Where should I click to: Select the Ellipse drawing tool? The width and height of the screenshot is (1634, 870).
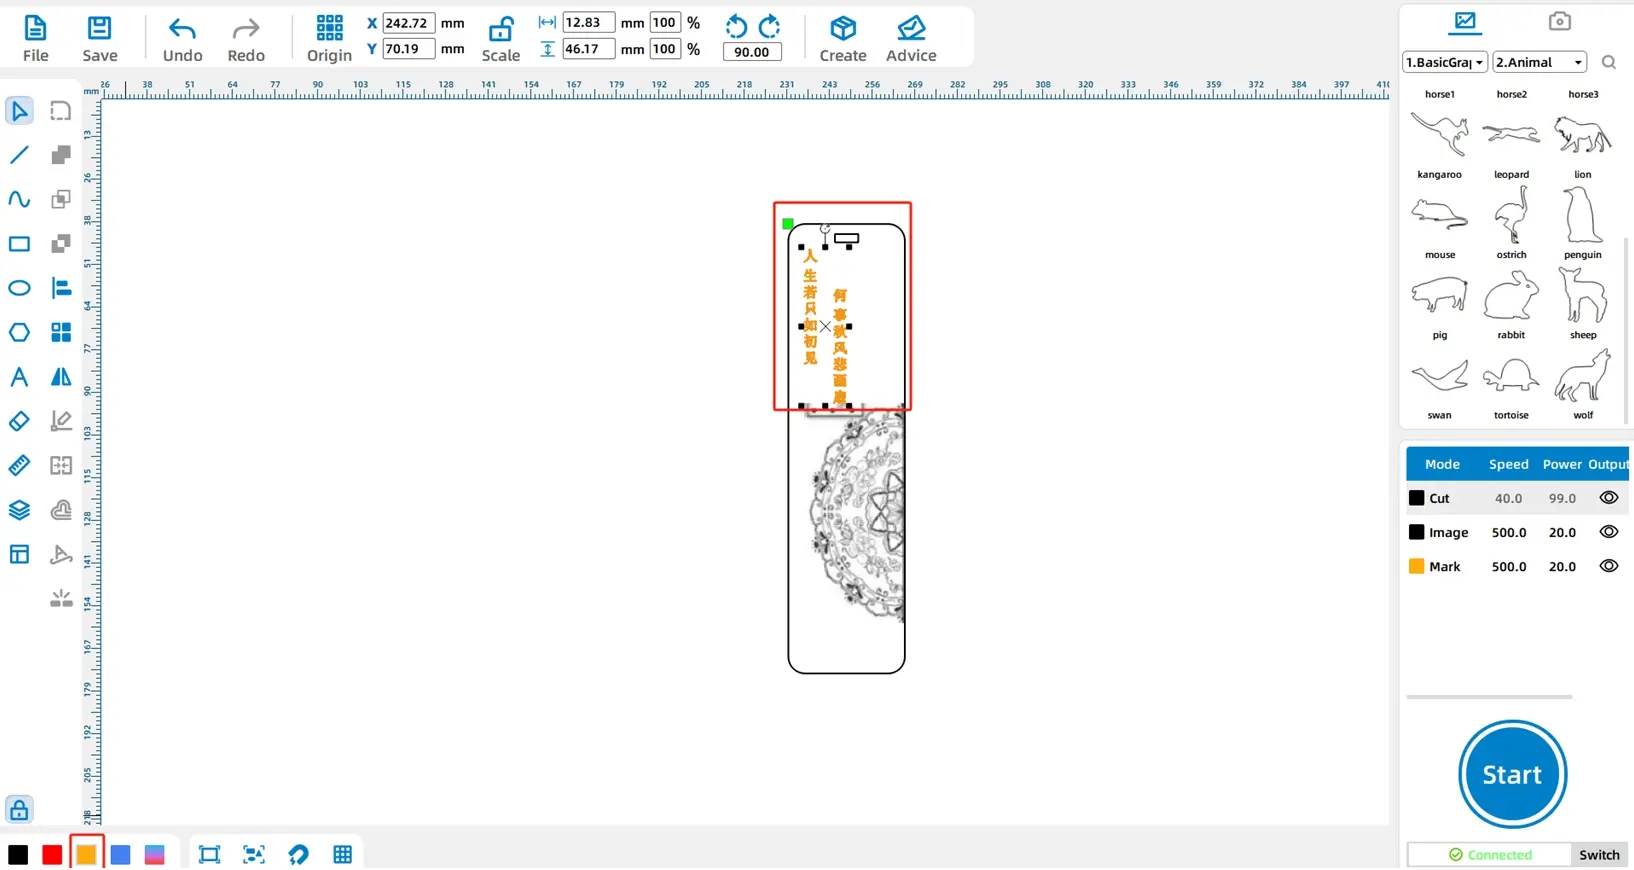[x=19, y=288]
